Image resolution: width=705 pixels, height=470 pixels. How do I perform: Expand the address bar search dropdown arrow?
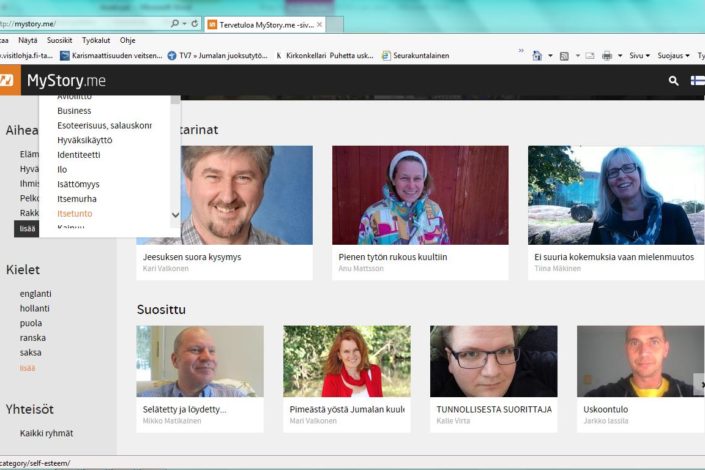[184, 23]
